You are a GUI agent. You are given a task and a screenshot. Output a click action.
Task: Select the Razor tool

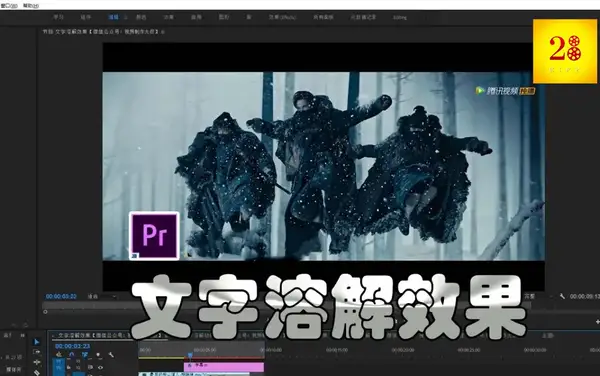(37, 372)
